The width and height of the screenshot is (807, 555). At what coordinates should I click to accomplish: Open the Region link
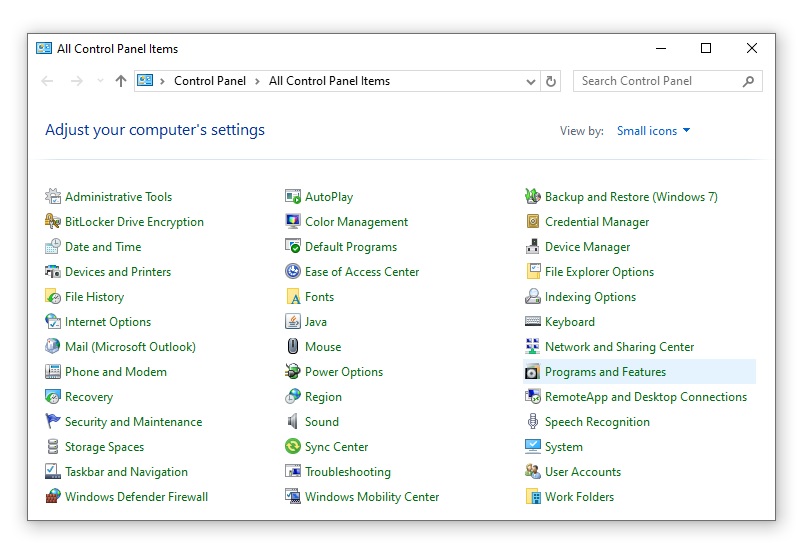pyautogui.click(x=323, y=397)
